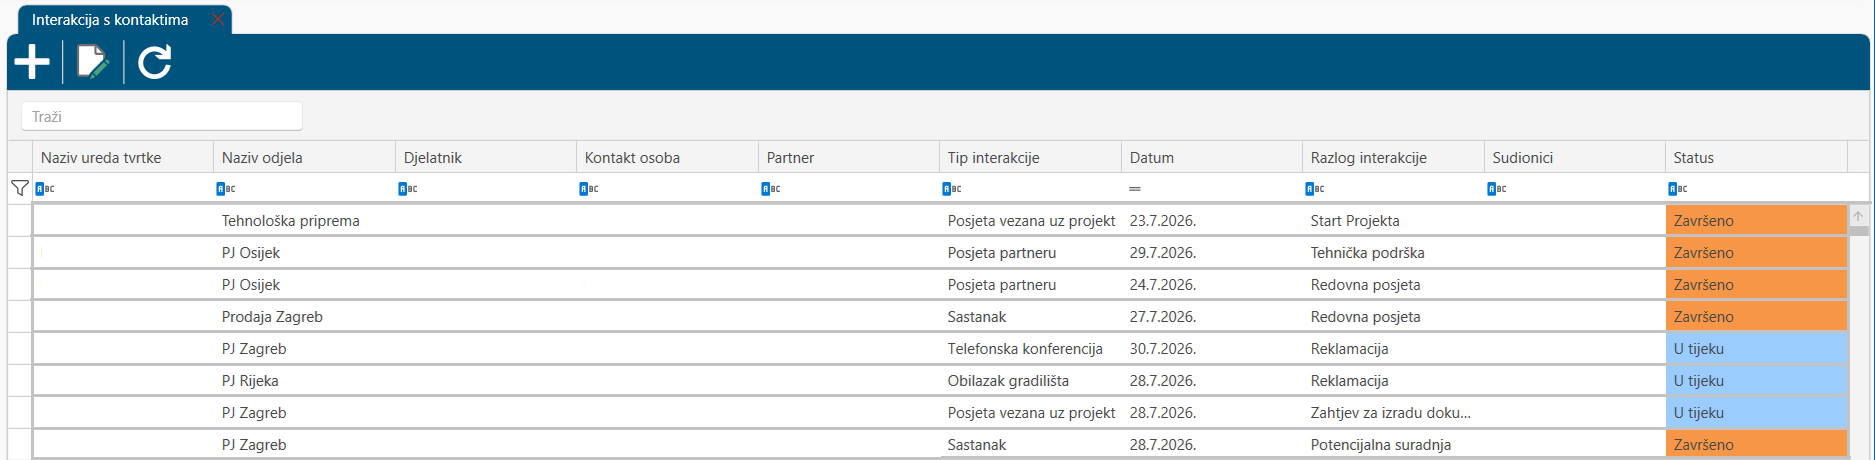Screen dimensions: 1875x460
Task: Open filter operator for Kontakt osoba
Action: click(x=589, y=188)
